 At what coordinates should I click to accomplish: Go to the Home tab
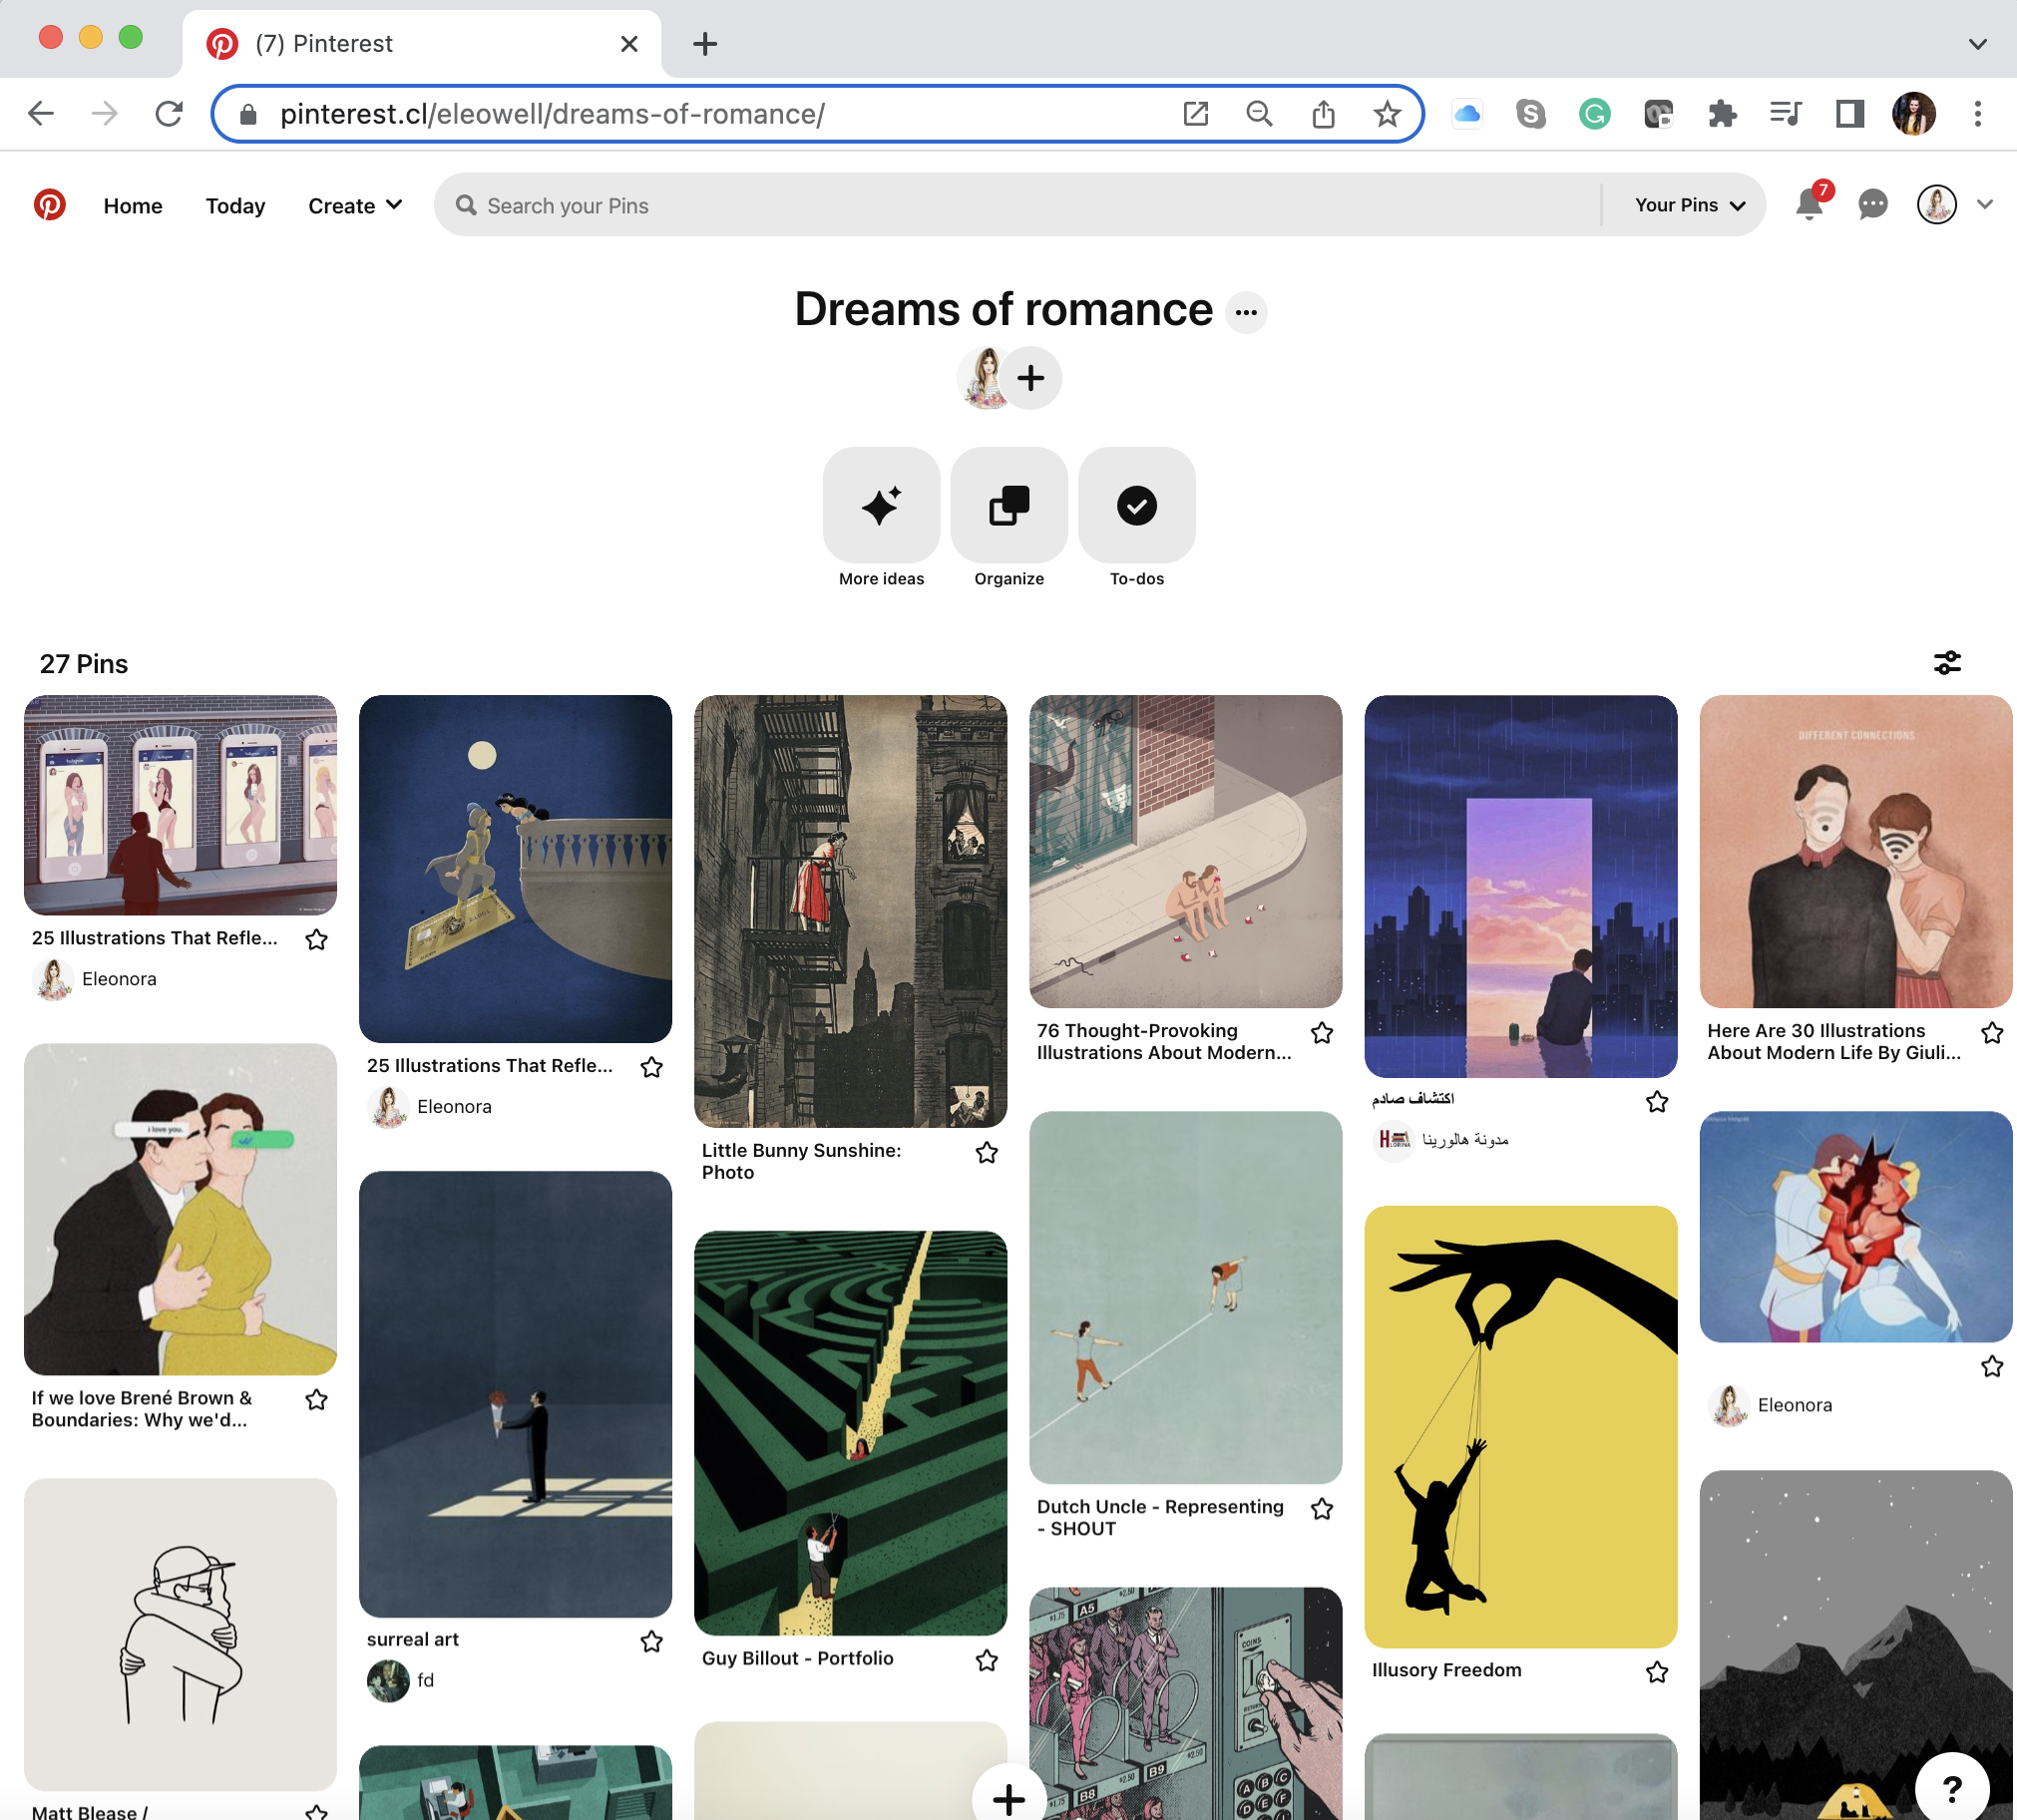tap(133, 205)
